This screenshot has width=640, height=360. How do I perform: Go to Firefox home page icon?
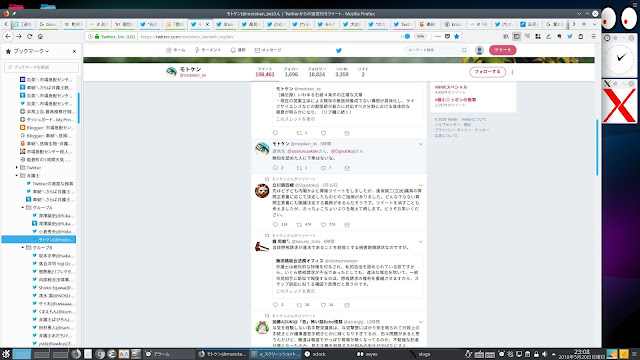[40, 36]
